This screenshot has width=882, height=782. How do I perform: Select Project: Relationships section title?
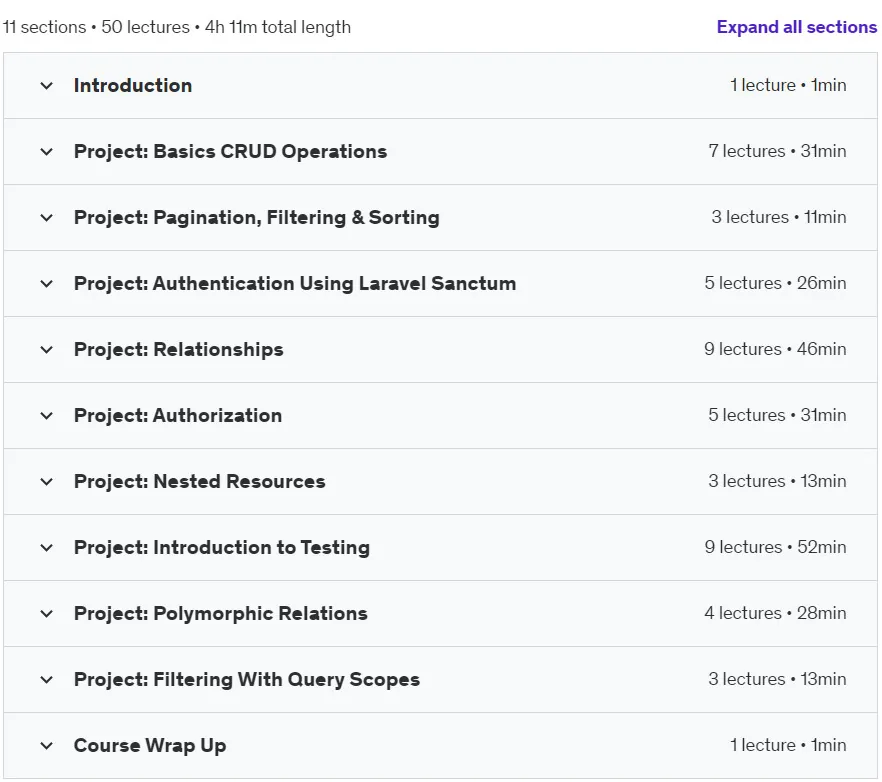(x=178, y=350)
